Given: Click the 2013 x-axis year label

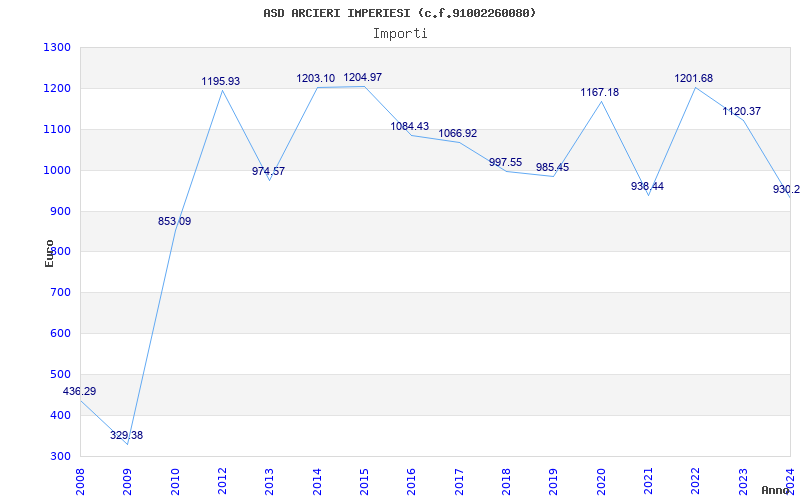Looking at the screenshot, I should coord(269,481).
